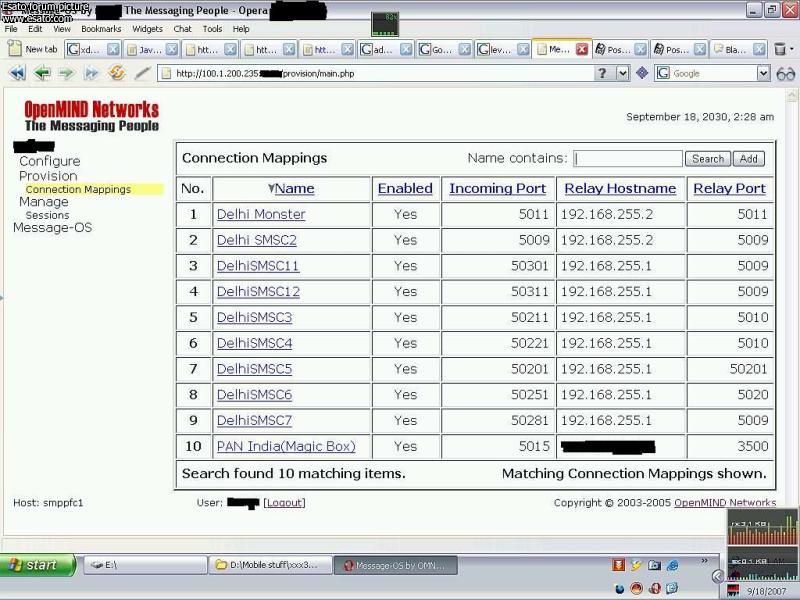The width and height of the screenshot is (800, 600).
Task: Go forward with the green Forward arrow
Action: click(66, 73)
